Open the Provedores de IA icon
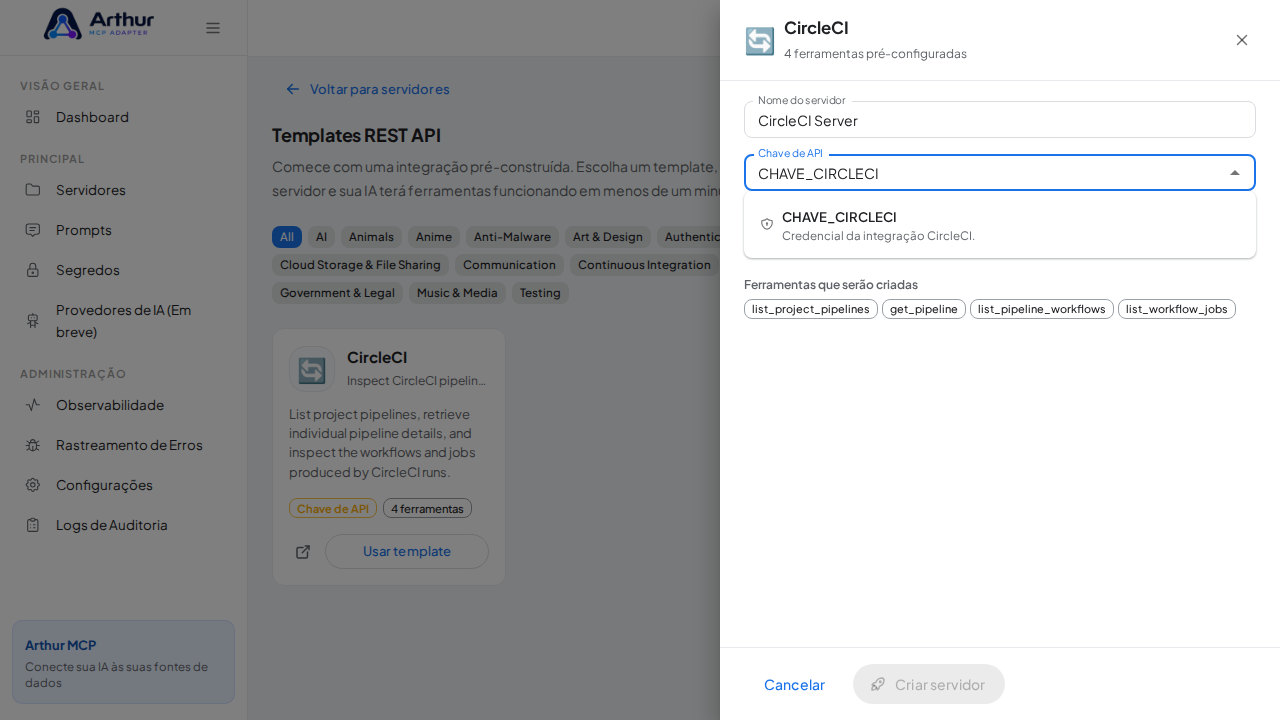 pos(33,320)
